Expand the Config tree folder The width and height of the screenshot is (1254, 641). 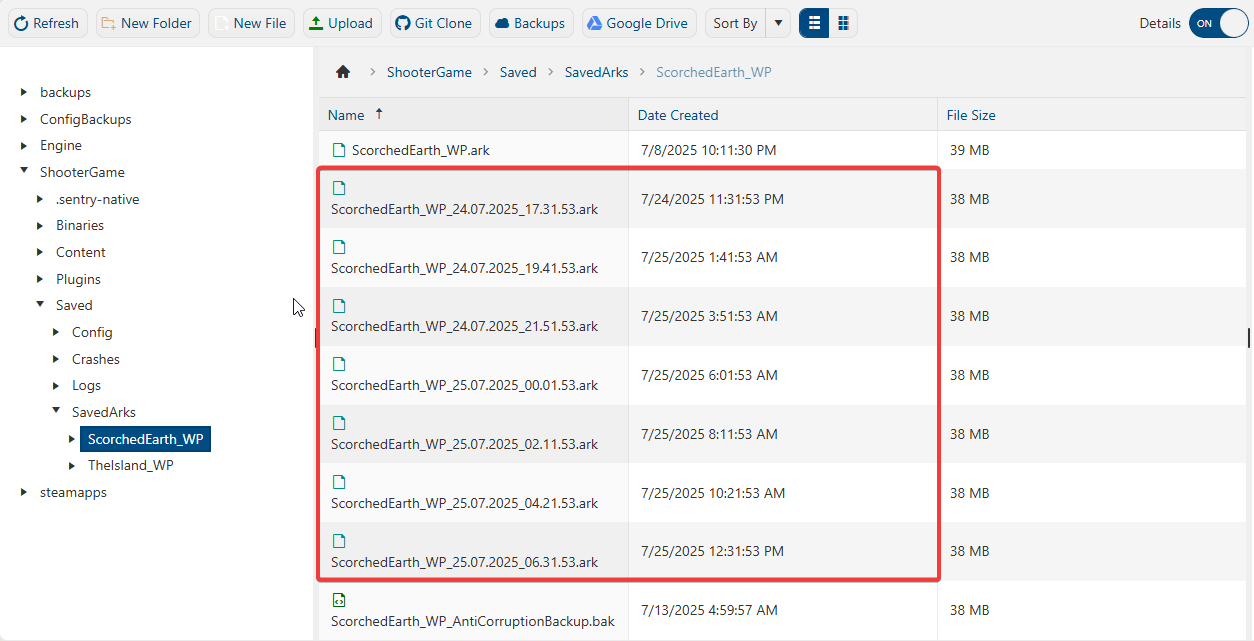pos(56,332)
